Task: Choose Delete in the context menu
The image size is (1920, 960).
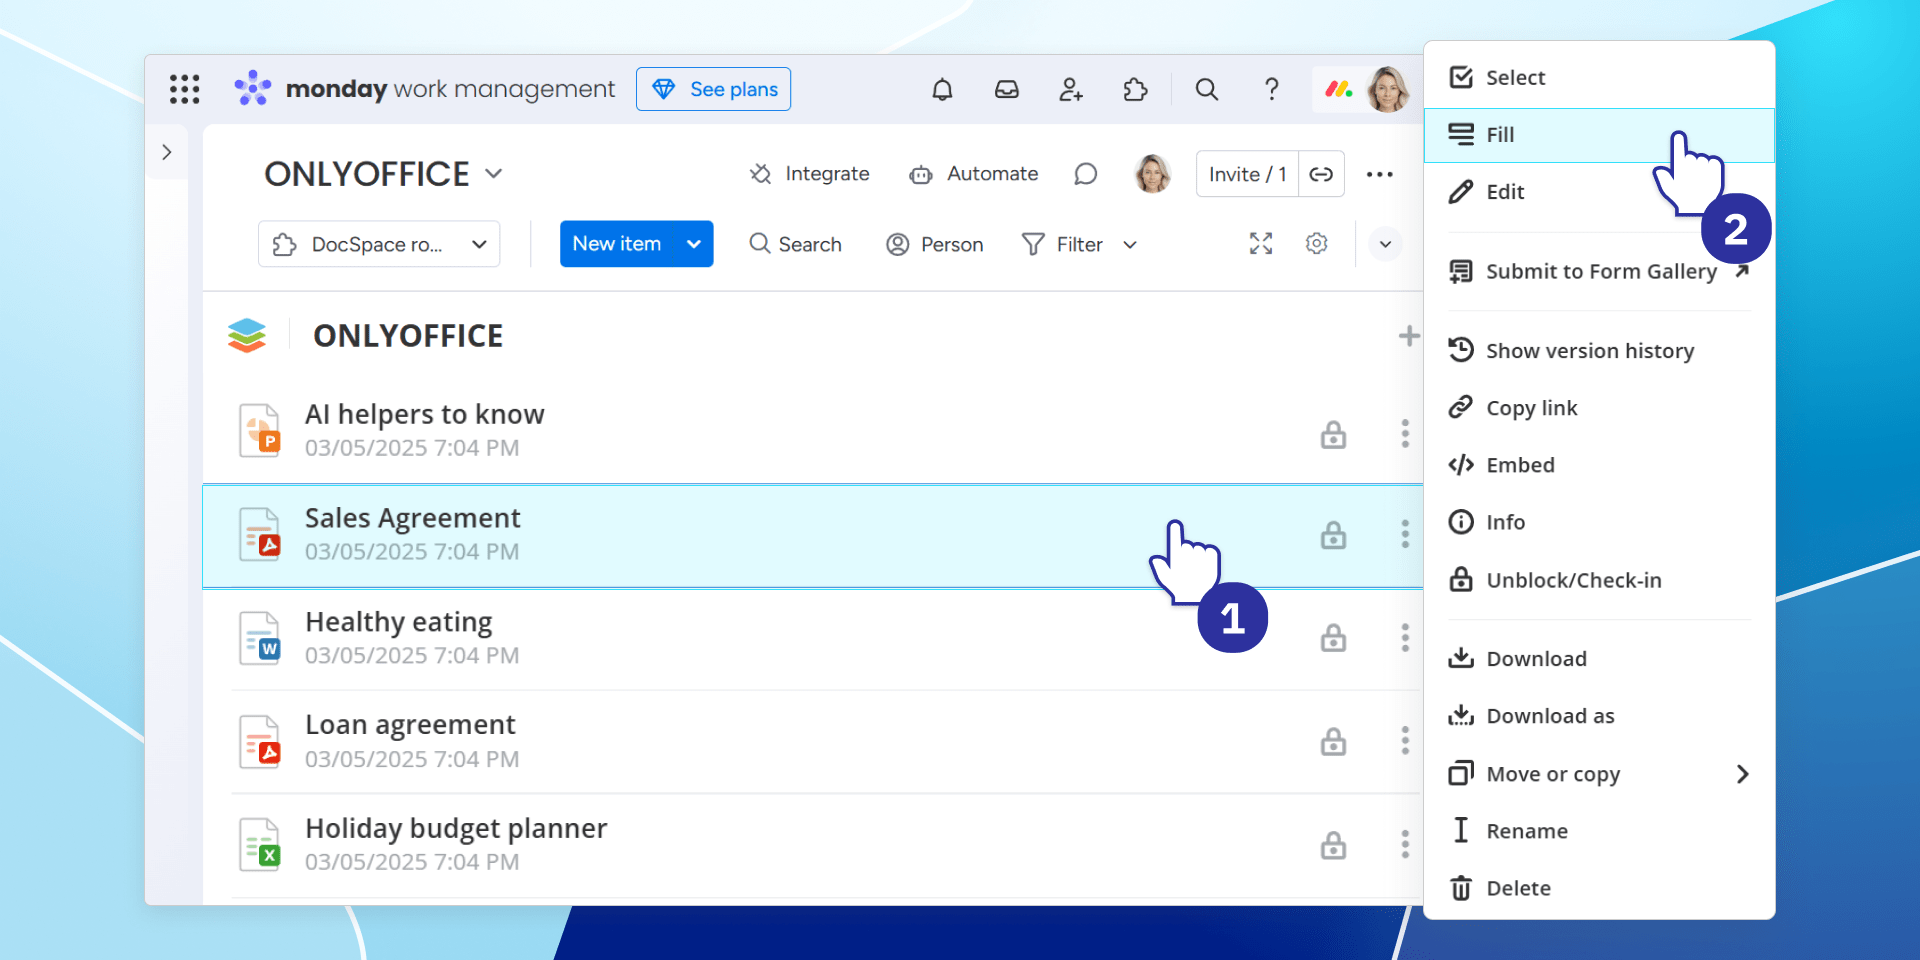Action: pyautogui.click(x=1599, y=888)
